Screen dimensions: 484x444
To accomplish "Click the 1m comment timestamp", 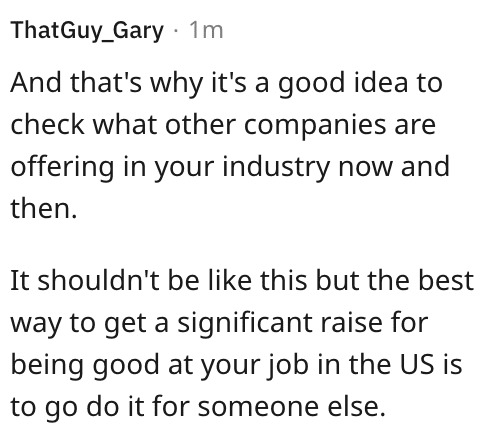I will (x=206, y=30).
